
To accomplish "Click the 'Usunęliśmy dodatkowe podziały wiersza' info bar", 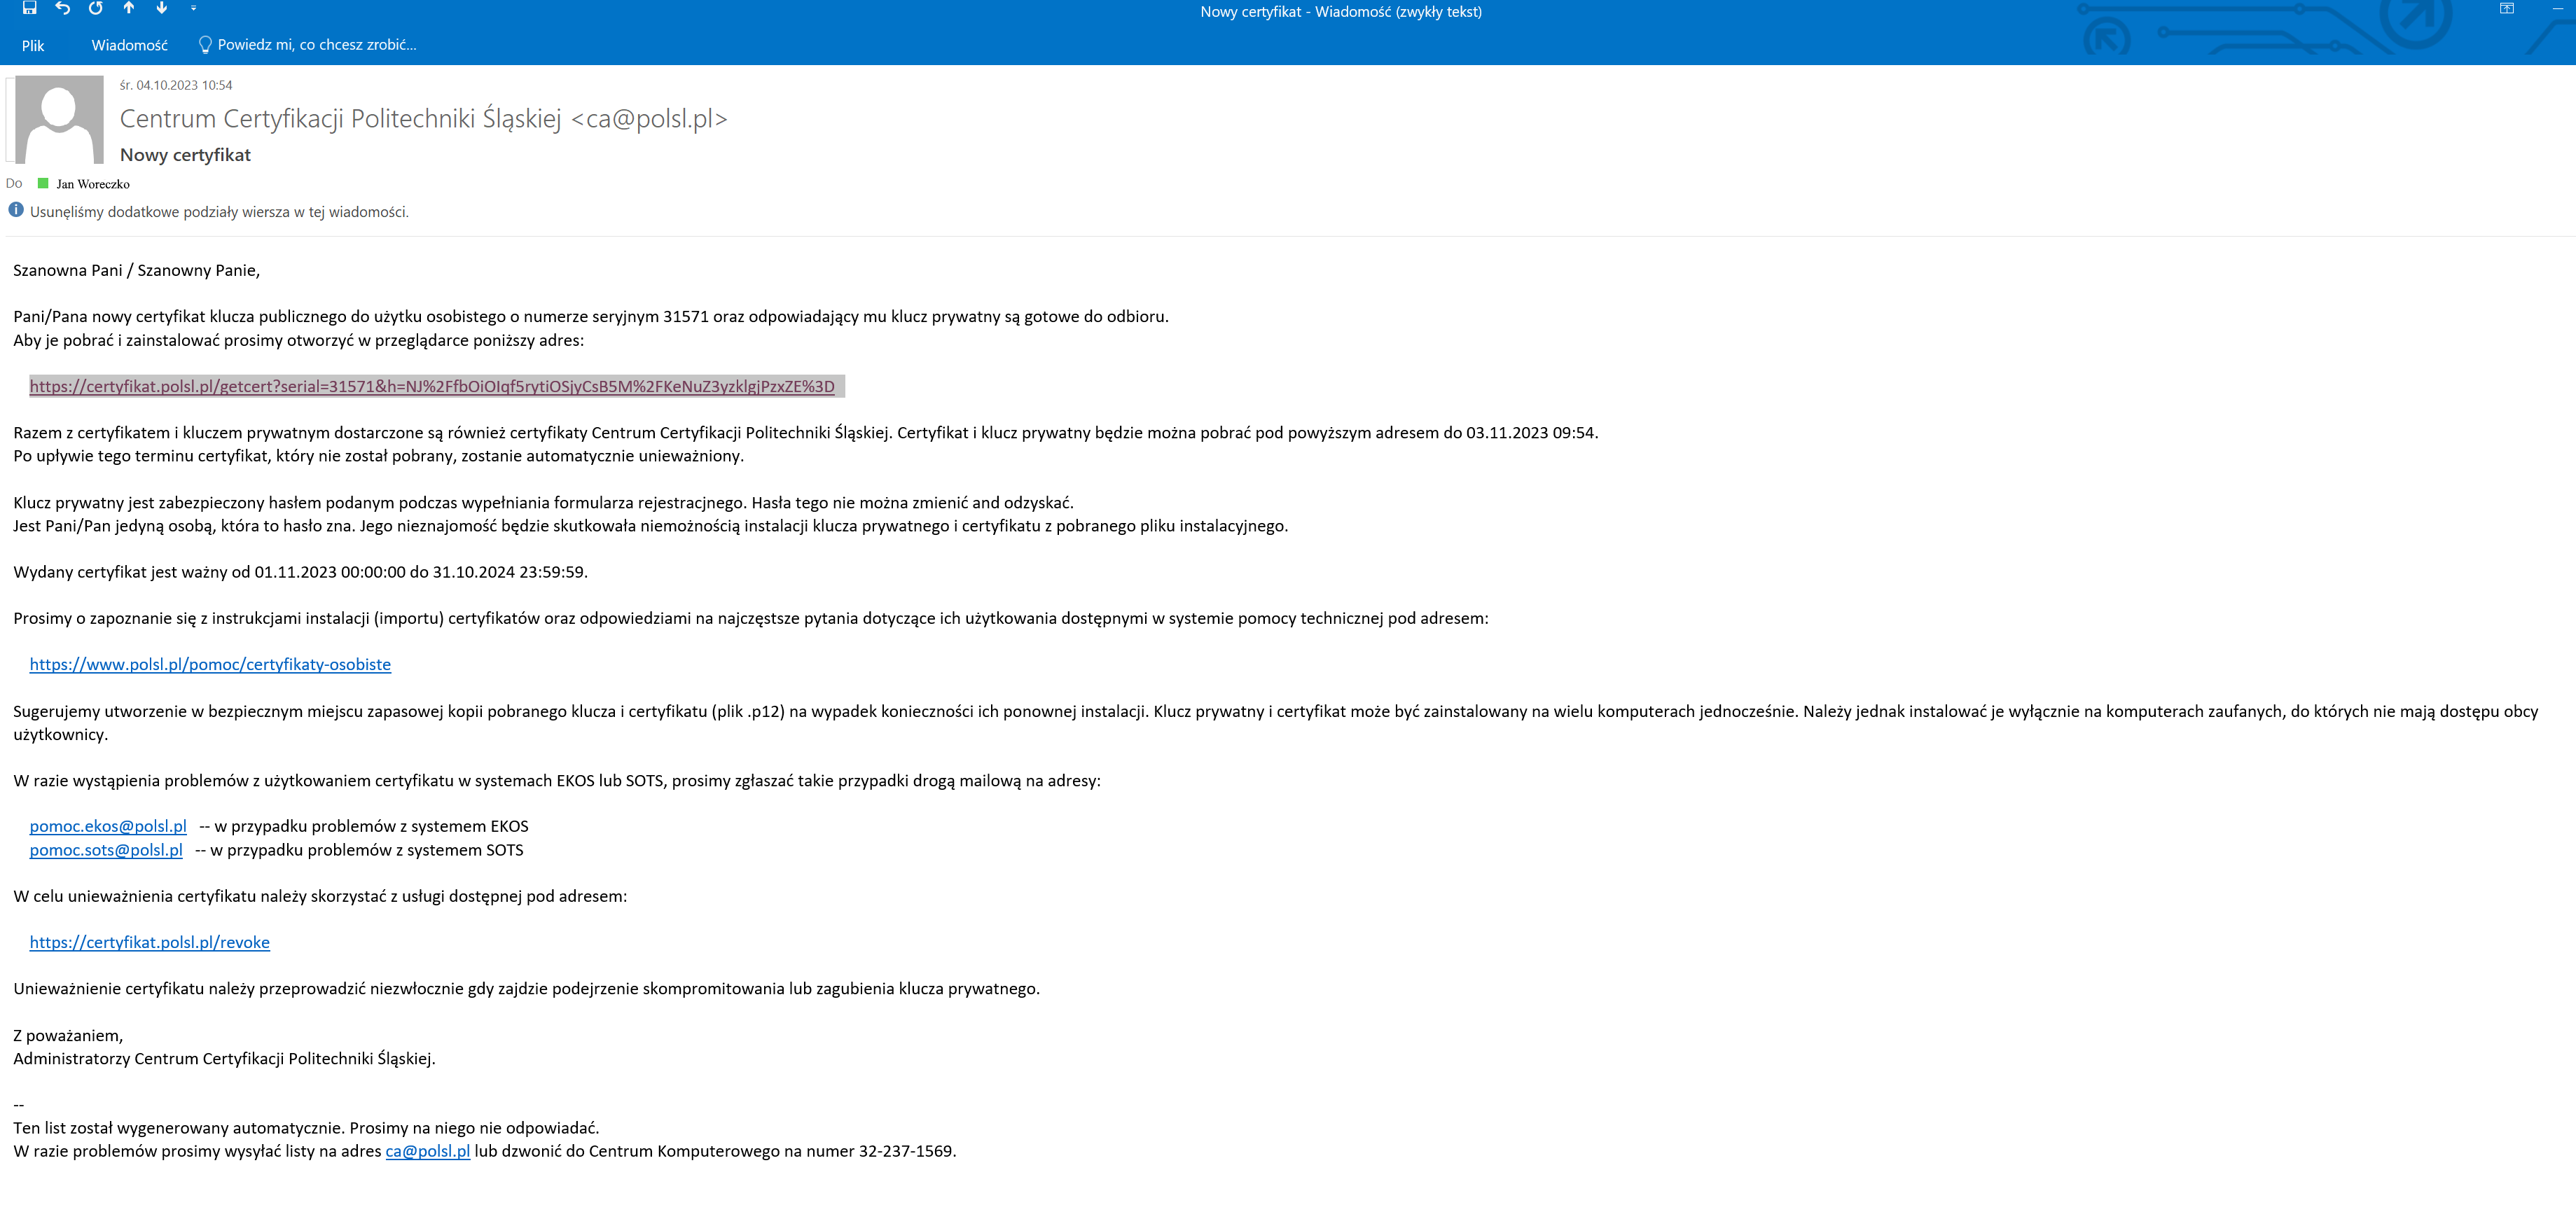I will (x=219, y=212).
